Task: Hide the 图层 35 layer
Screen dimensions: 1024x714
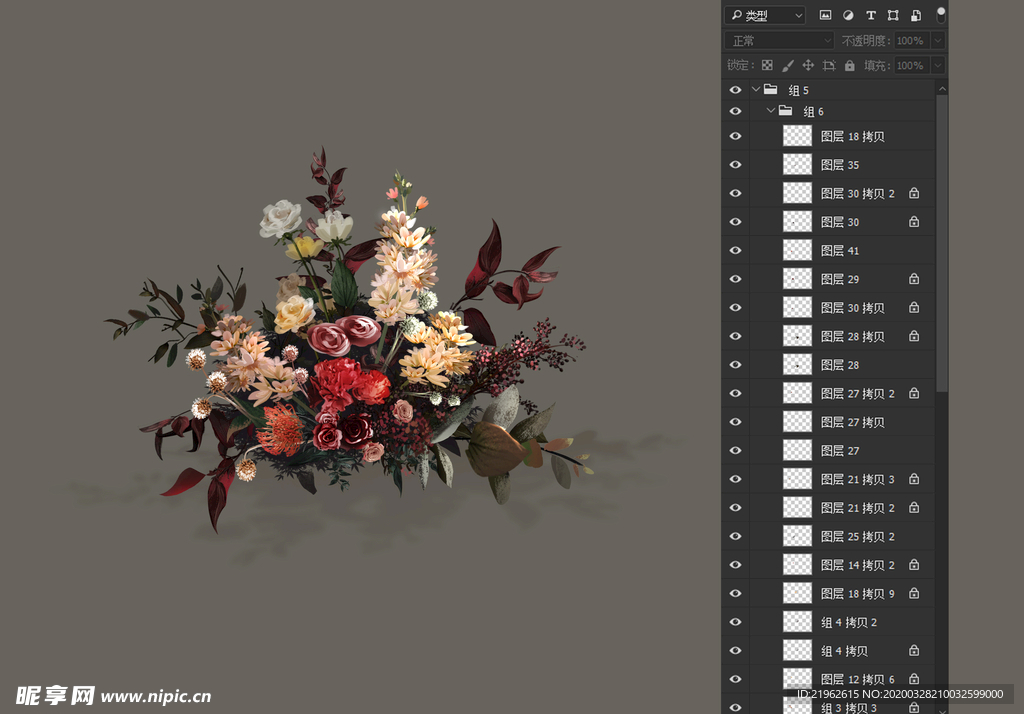Action: [735, 165]
